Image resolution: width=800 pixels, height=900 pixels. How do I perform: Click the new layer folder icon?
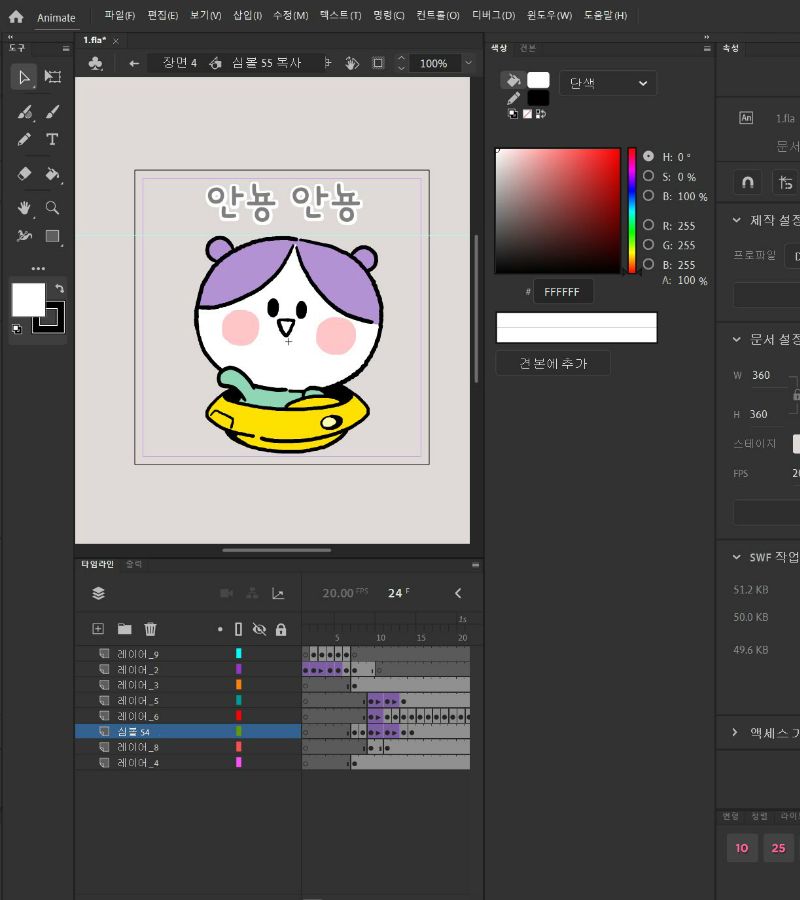coord(124,629)
